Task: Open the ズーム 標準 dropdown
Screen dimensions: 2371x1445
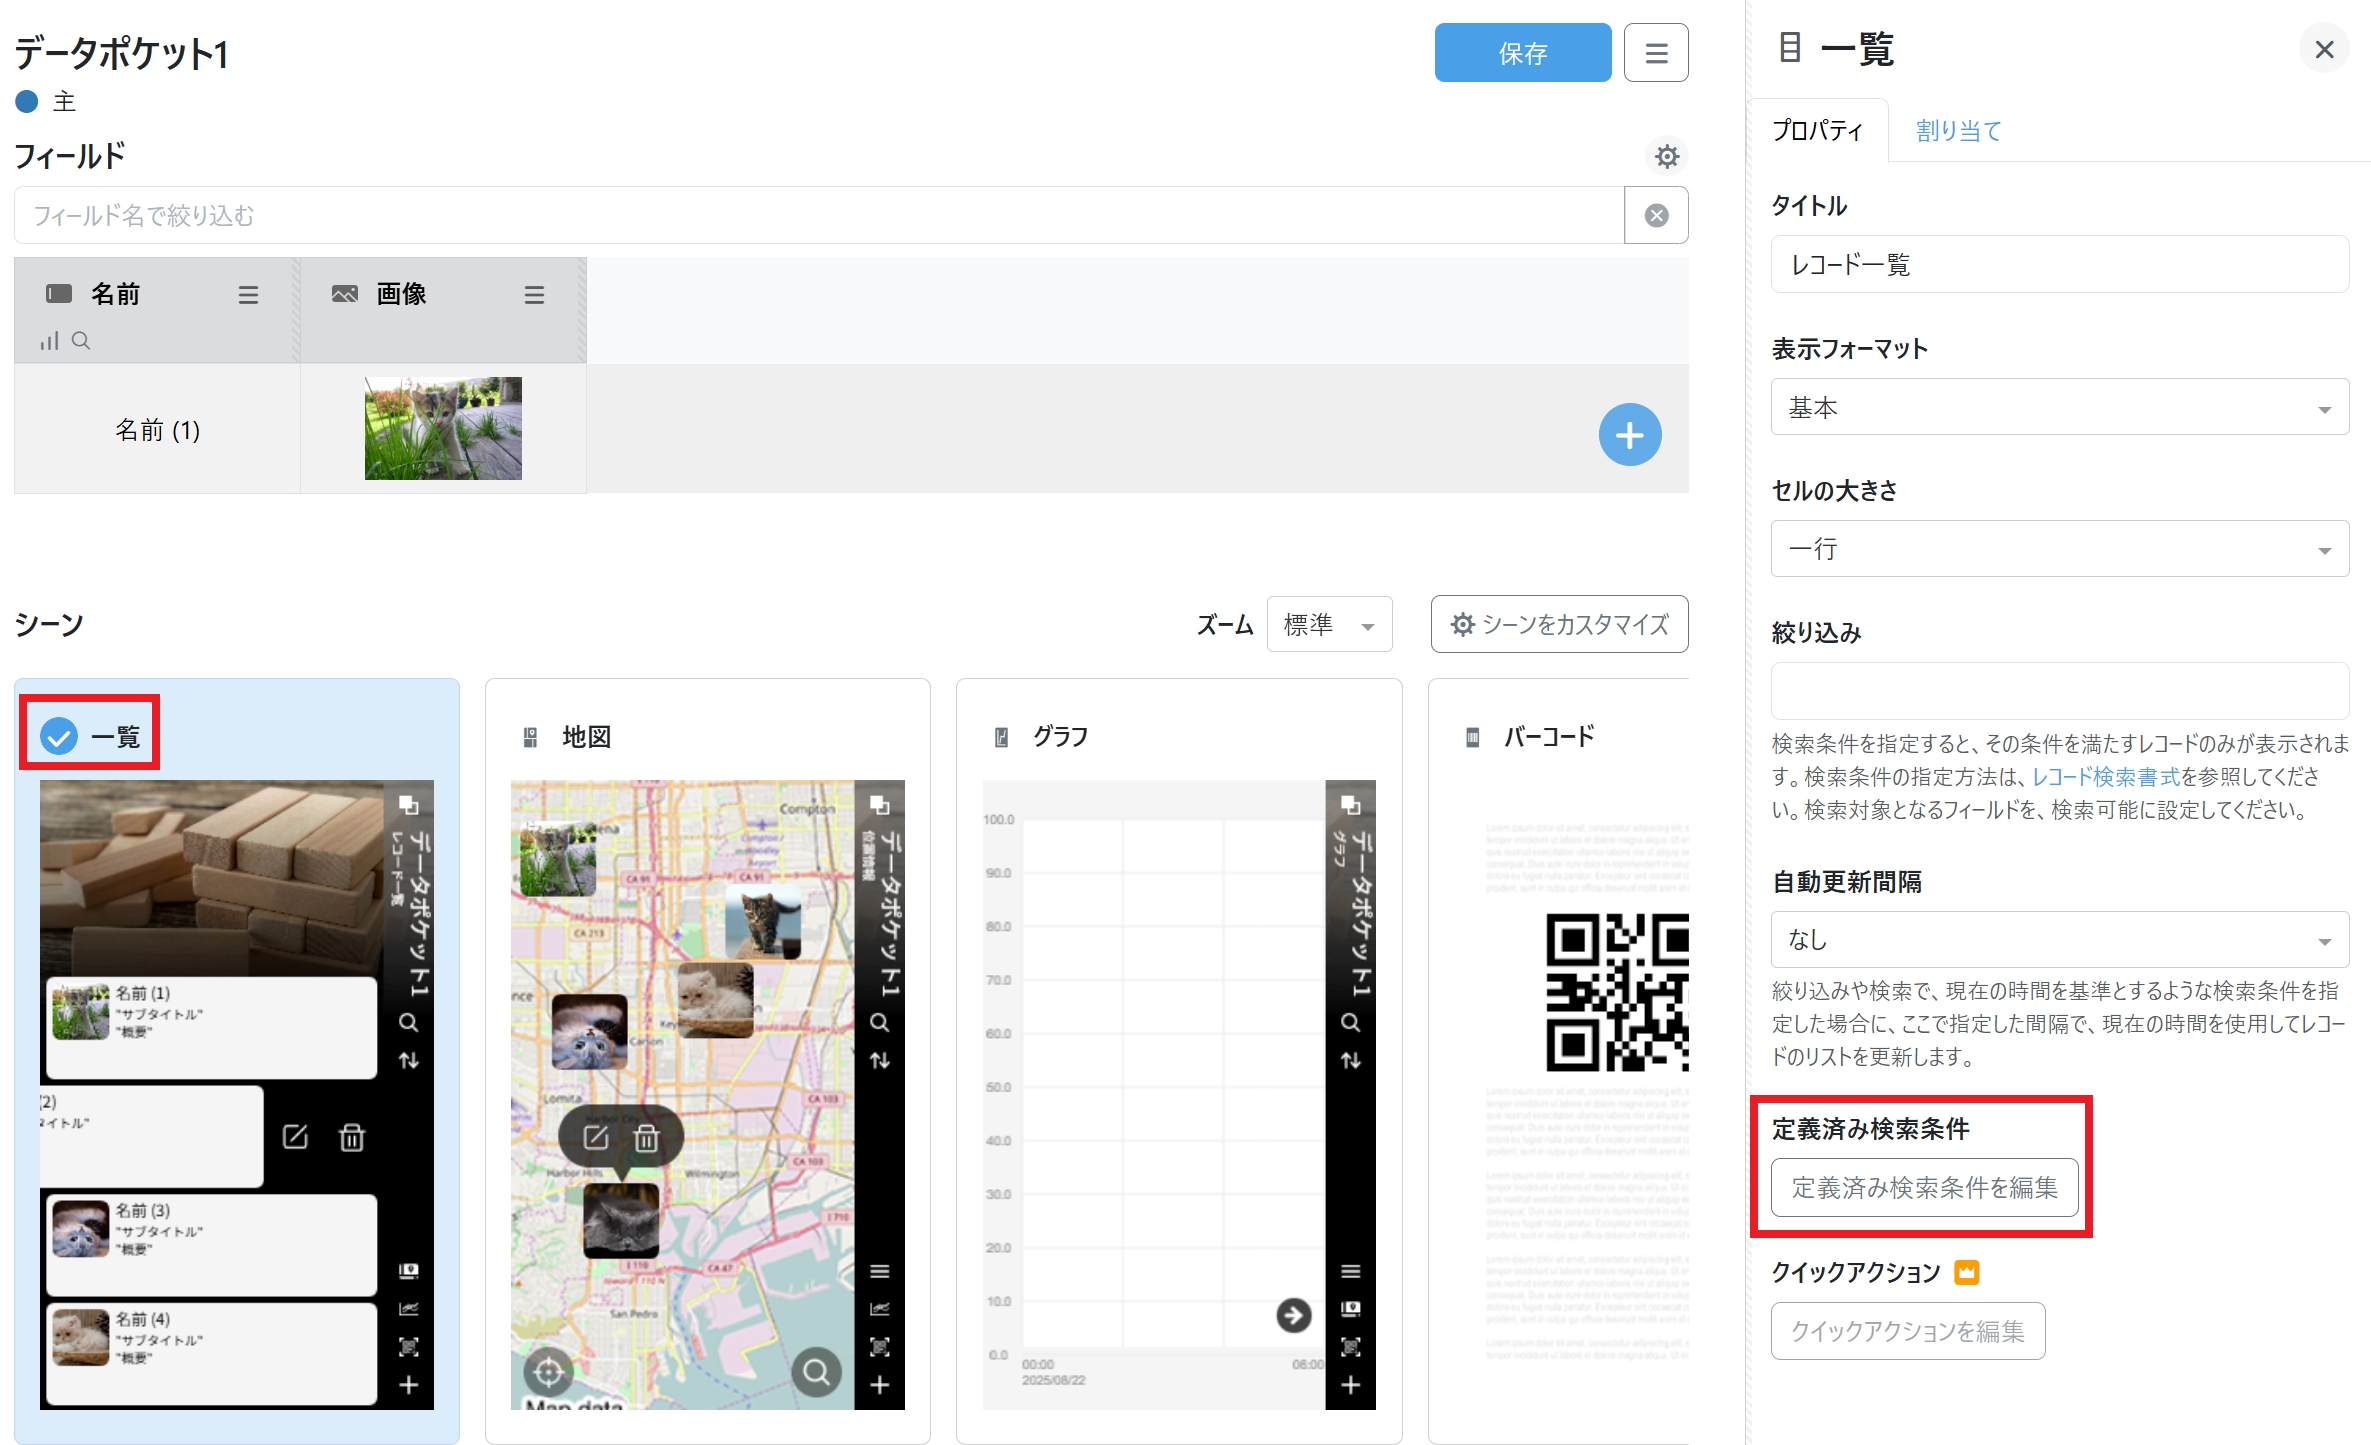Action: point(1329,625)
